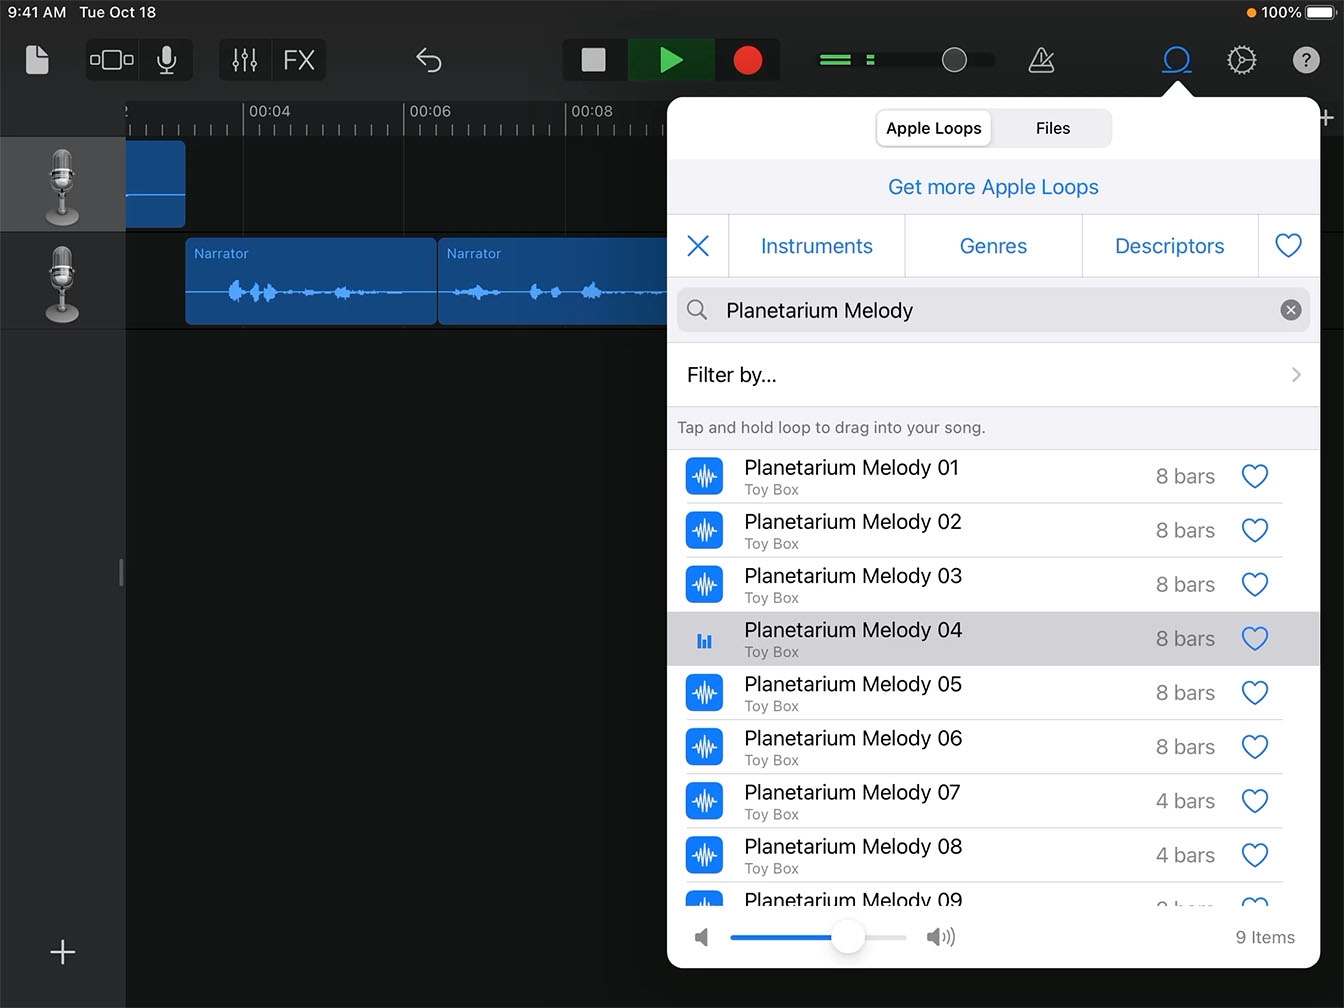Preview Planetarium Melody 01 loop icon

[x=704, y=476]
